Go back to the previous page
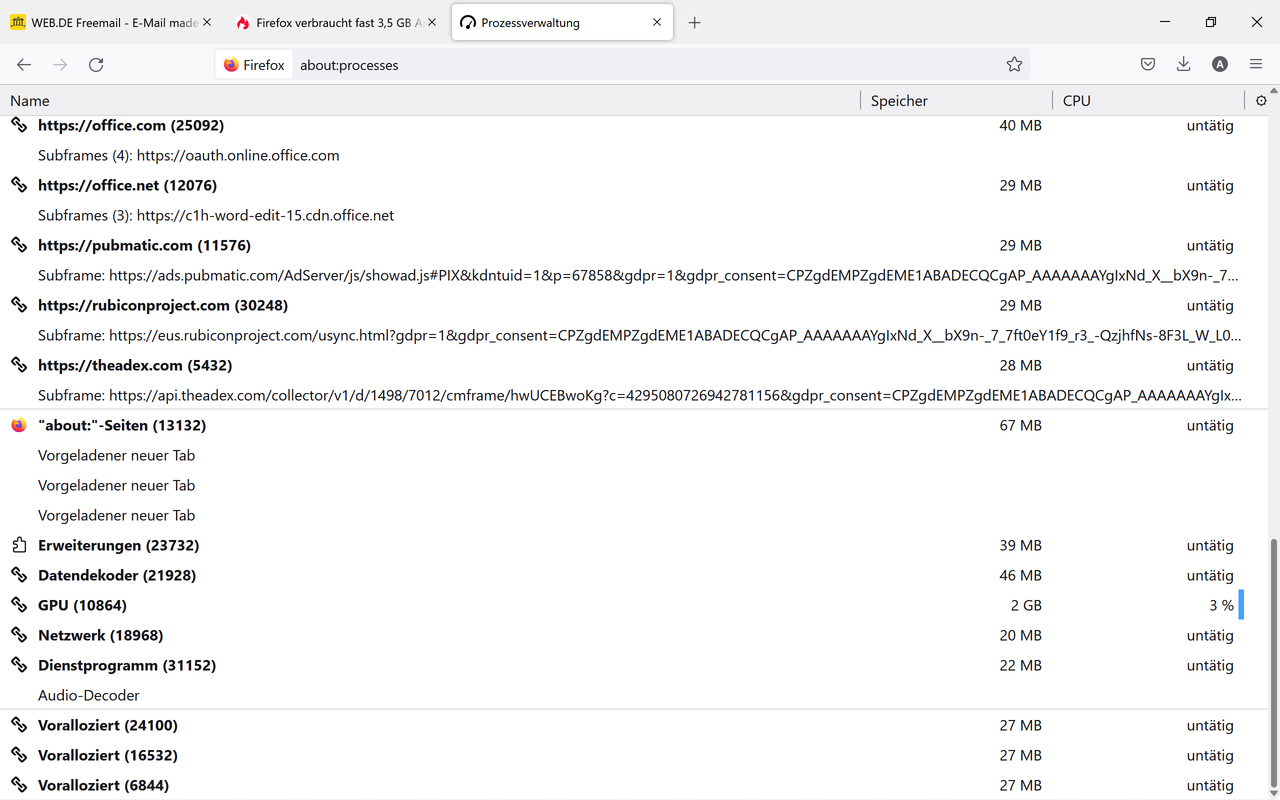1280x800 pixels. pos(24,65)
